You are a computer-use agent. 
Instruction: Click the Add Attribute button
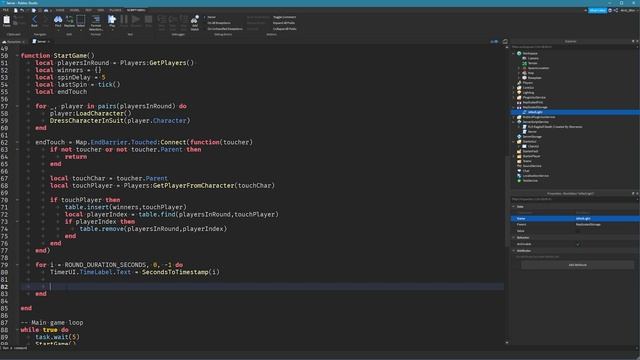point(578,265)
